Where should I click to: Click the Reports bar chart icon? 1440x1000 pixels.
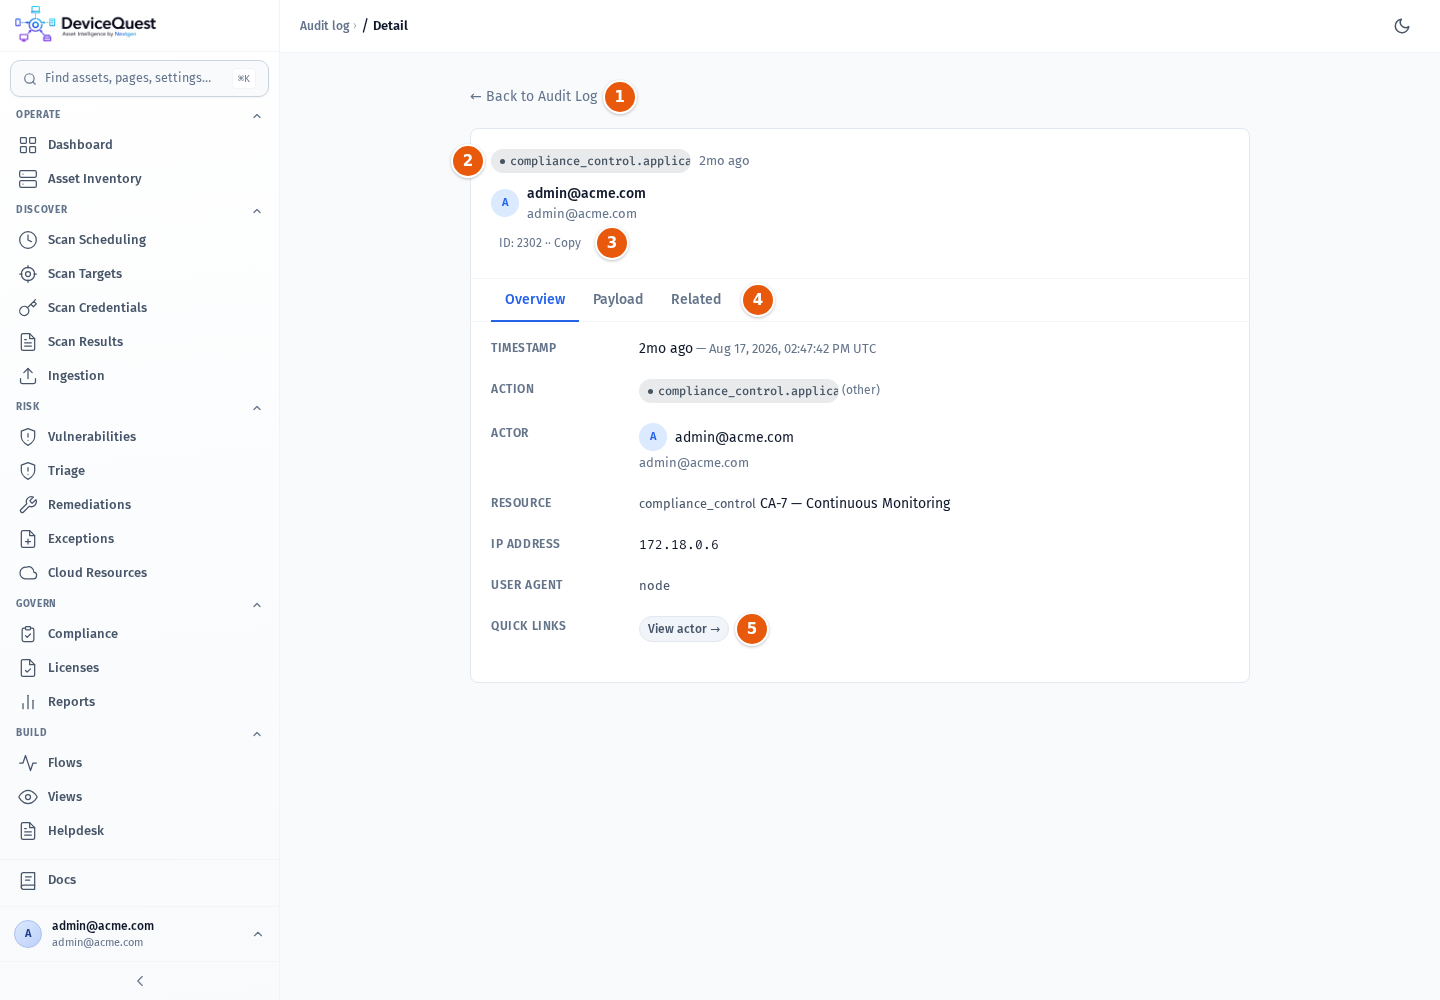28,702
